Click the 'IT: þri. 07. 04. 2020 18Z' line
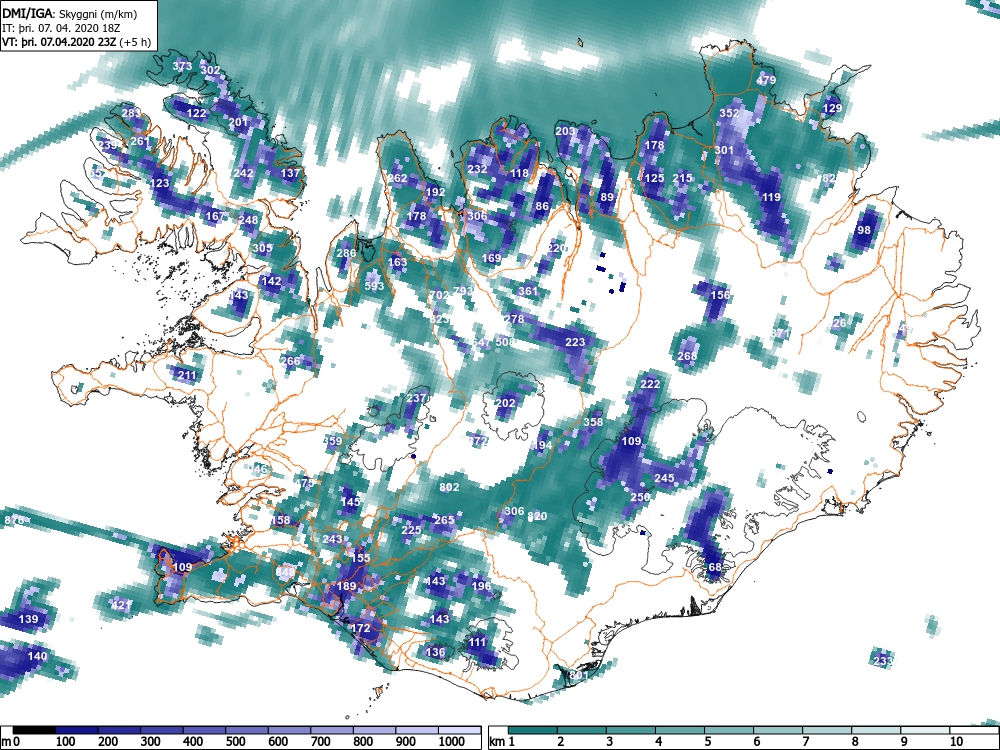The height and width of the screenshot is (750, 1000). tap(60, 28)
